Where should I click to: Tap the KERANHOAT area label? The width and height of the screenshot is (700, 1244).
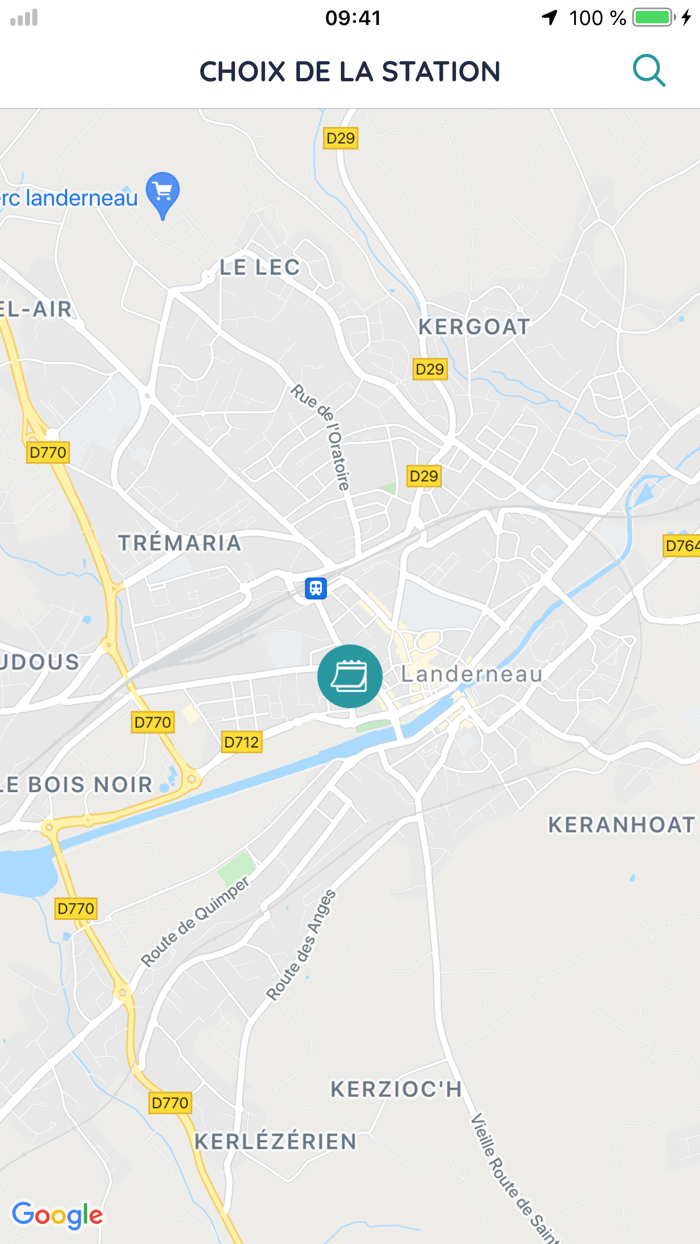point(621,825)
